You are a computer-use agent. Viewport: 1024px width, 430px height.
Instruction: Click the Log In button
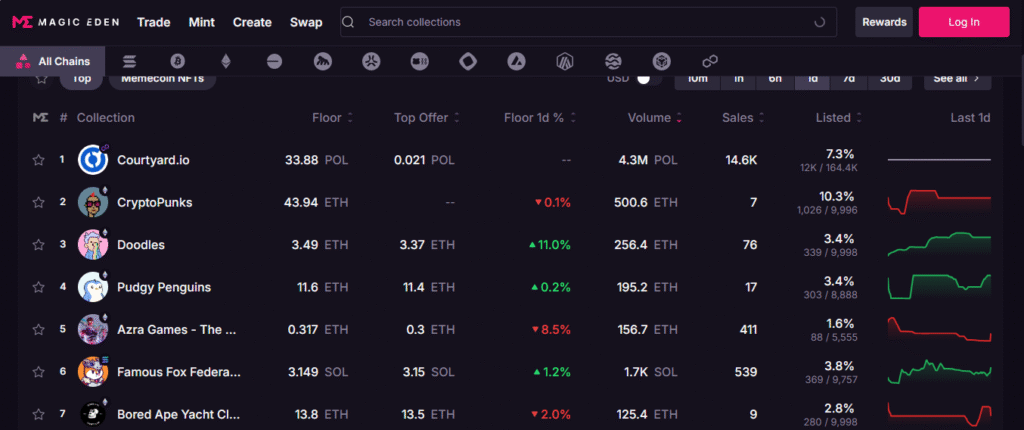(x=964, y=22)
